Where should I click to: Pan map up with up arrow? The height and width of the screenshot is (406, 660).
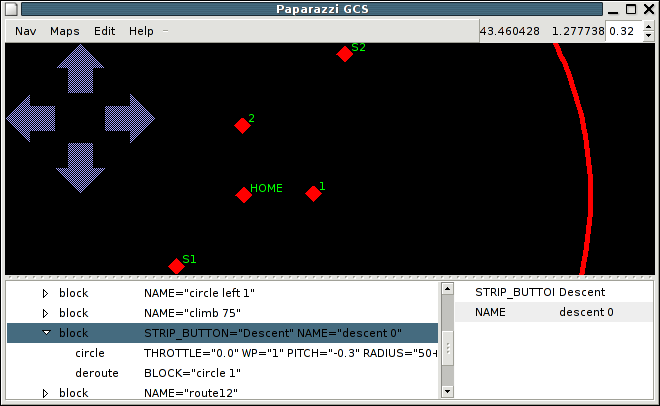click(80, 69)
